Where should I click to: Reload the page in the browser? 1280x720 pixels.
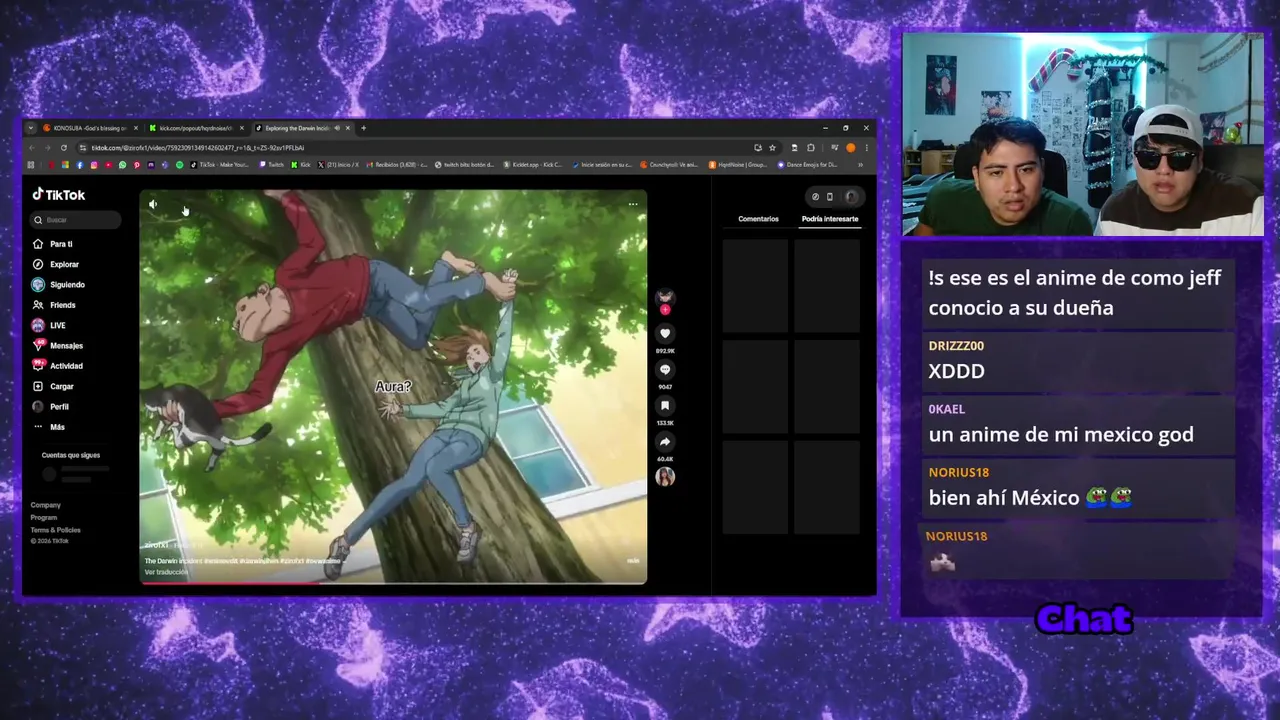pos(64,148)
